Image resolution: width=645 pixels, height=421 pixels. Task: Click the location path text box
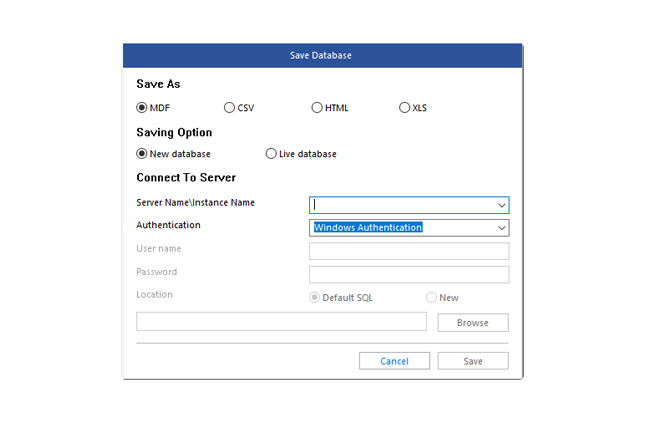(281, 321)
